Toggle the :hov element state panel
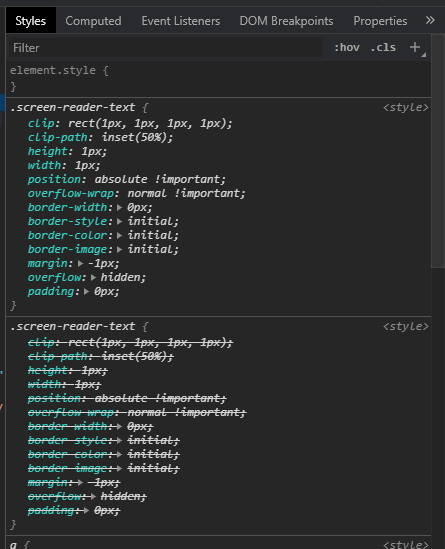 point(347,47)
